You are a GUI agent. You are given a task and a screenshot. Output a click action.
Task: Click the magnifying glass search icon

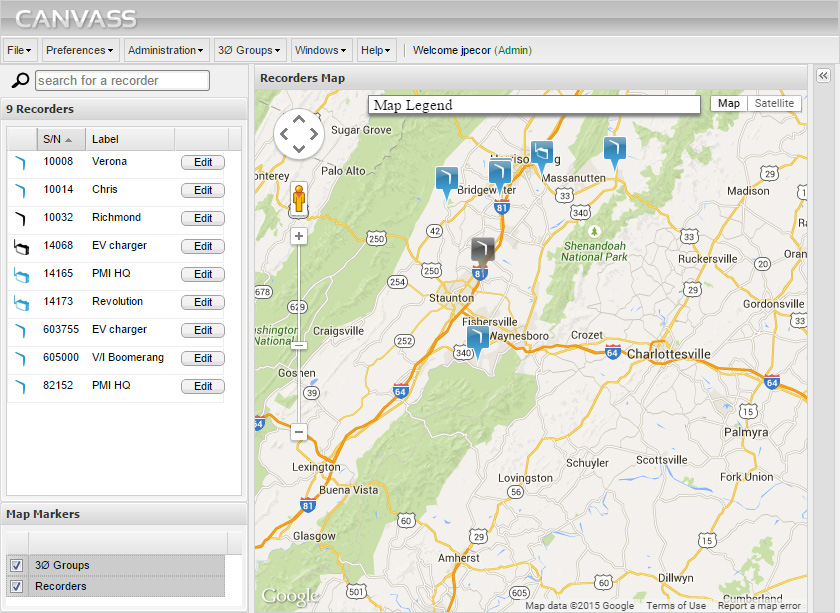pyautogui.click(x=19, y=80)
